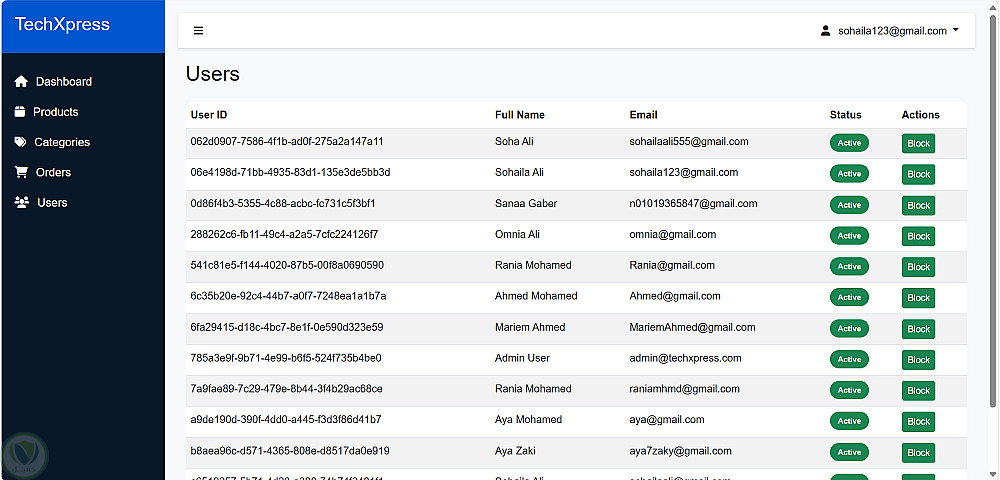Toggle the hamburger sidebar menu icon
Image resolution: width=1000 pixels, height=480 pixels.
pyautogui.click(x=198, y=31)
